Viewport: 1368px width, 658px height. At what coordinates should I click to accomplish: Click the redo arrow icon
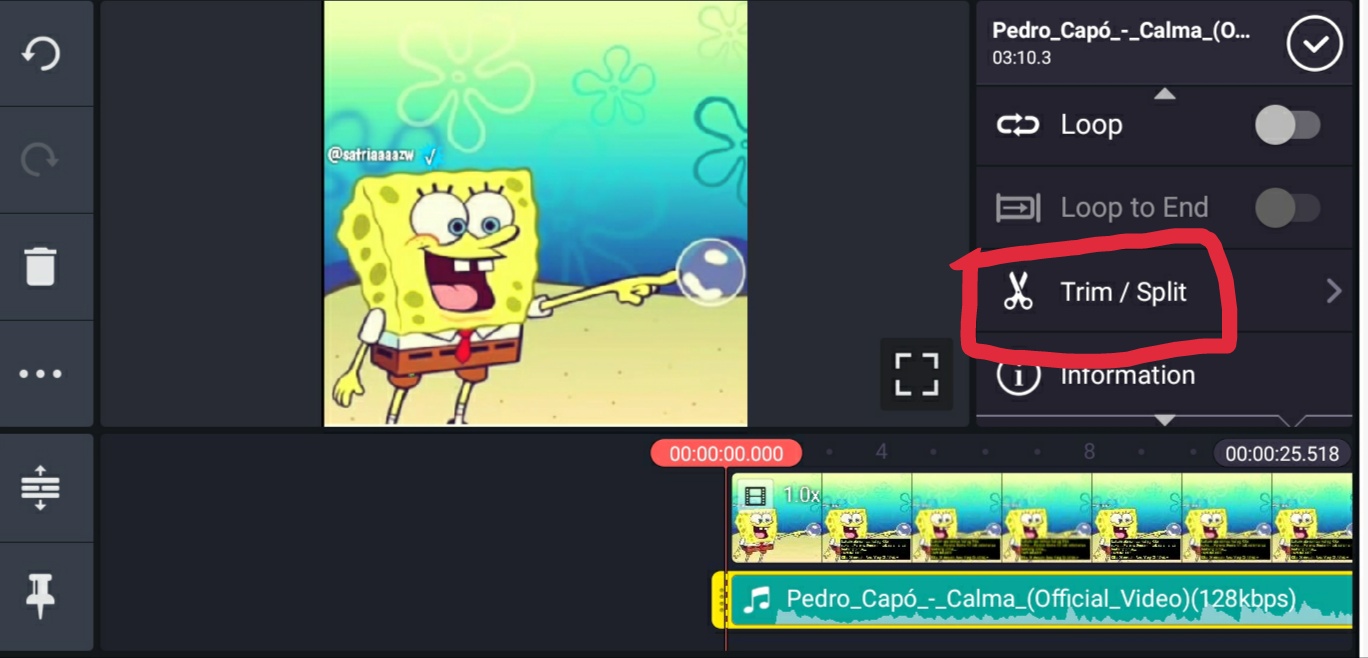coord(40,159)
